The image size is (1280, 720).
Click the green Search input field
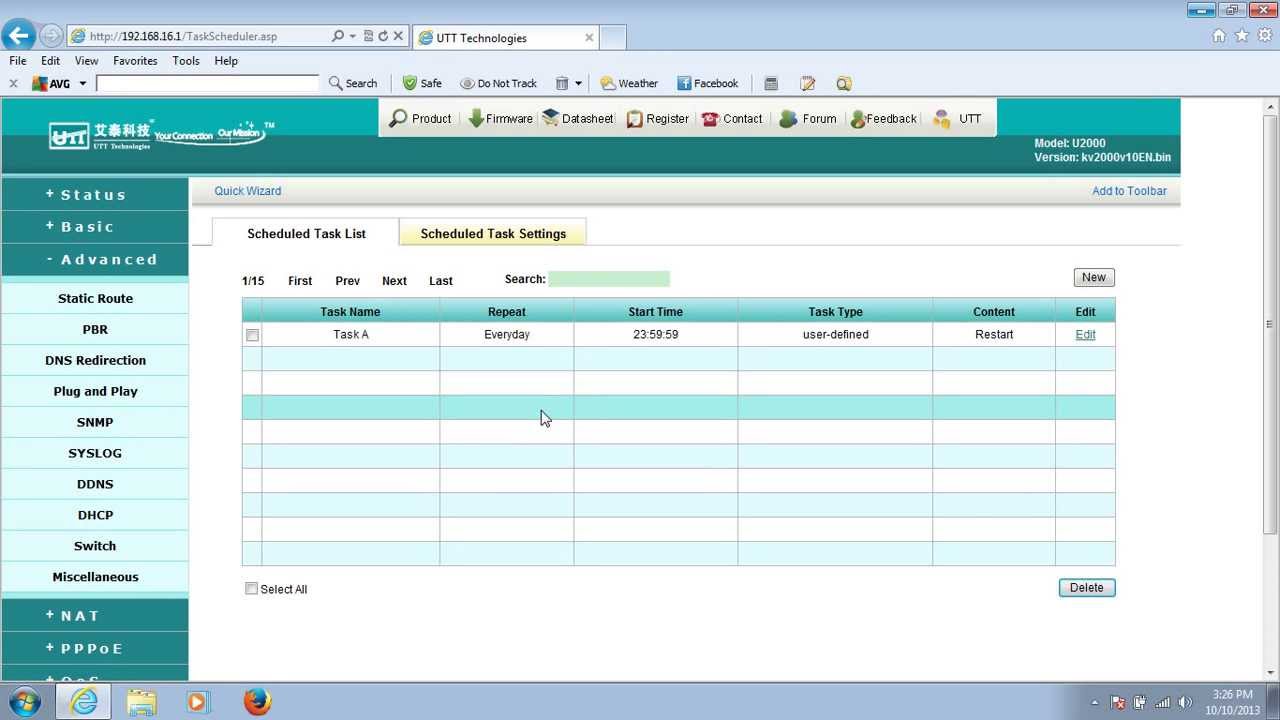point(609,279)
